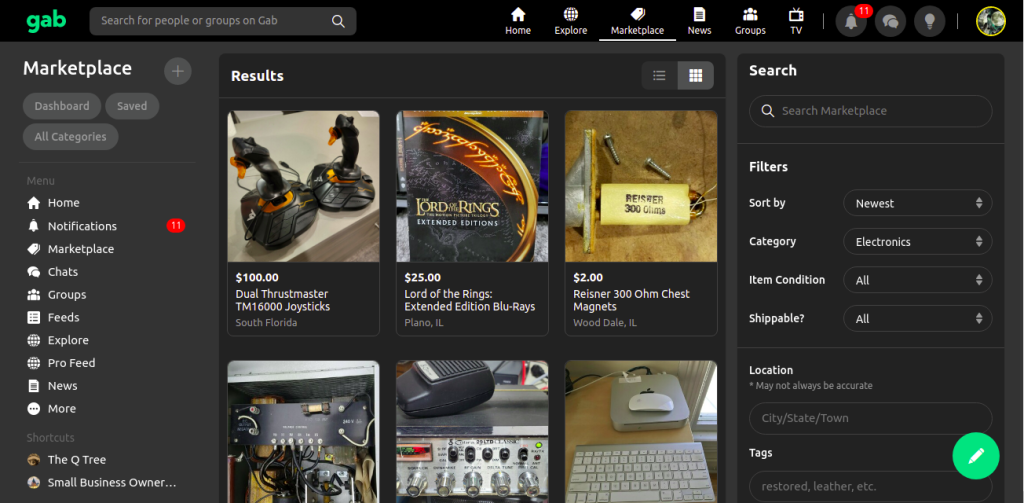
Task: Click the lightbulb icon in header
Action: click(x=930, y=22)
